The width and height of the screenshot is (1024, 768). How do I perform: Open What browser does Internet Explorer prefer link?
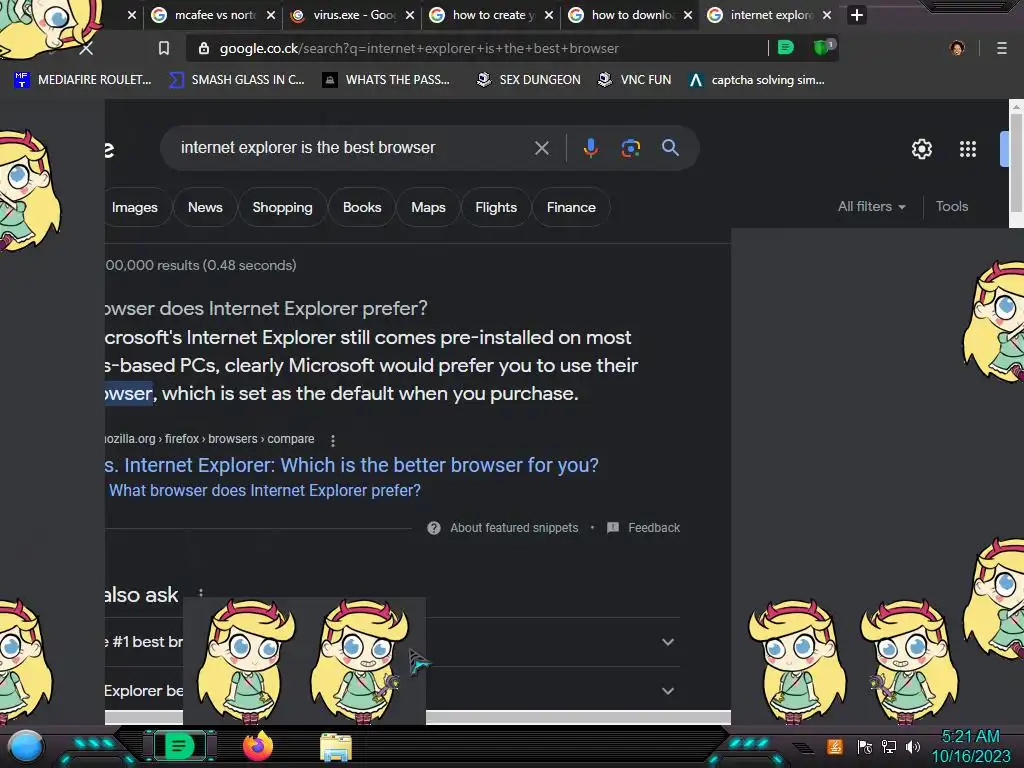pos(264,490)
